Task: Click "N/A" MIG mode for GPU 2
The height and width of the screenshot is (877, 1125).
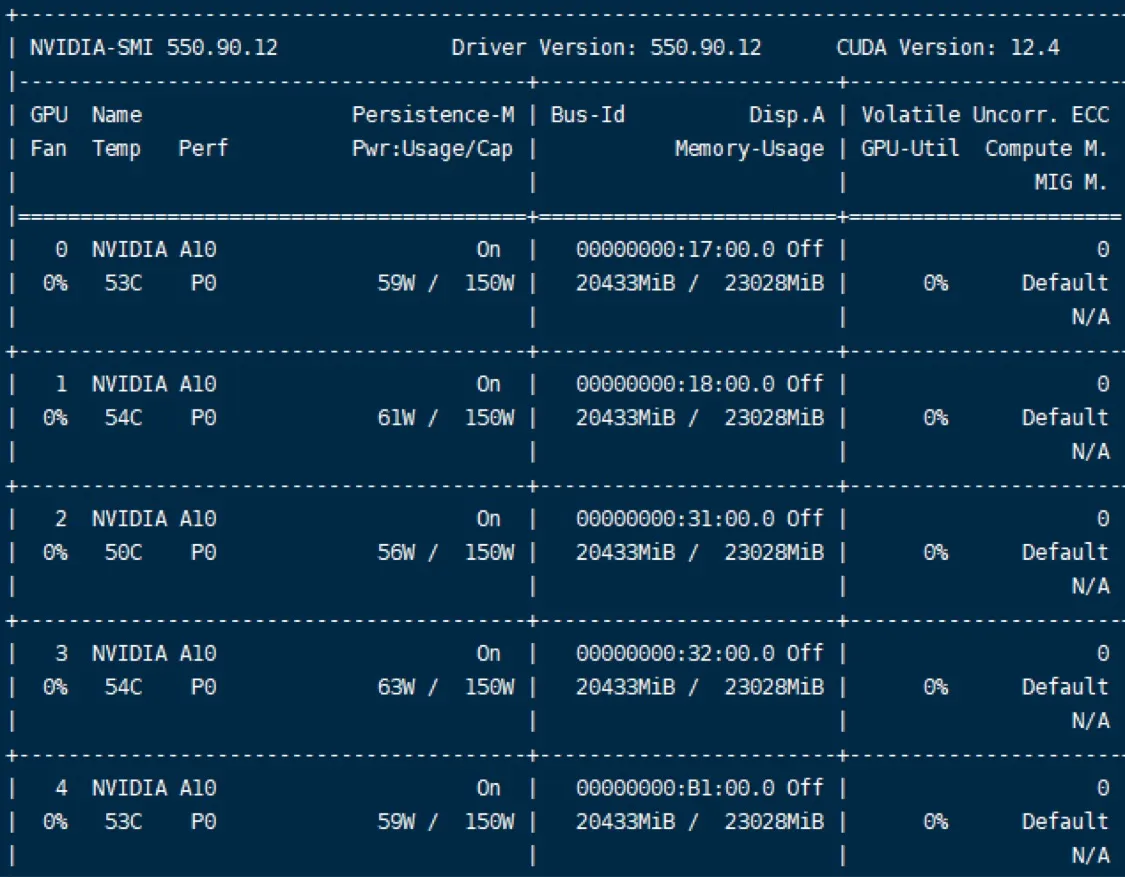Action: [1091, 586]
